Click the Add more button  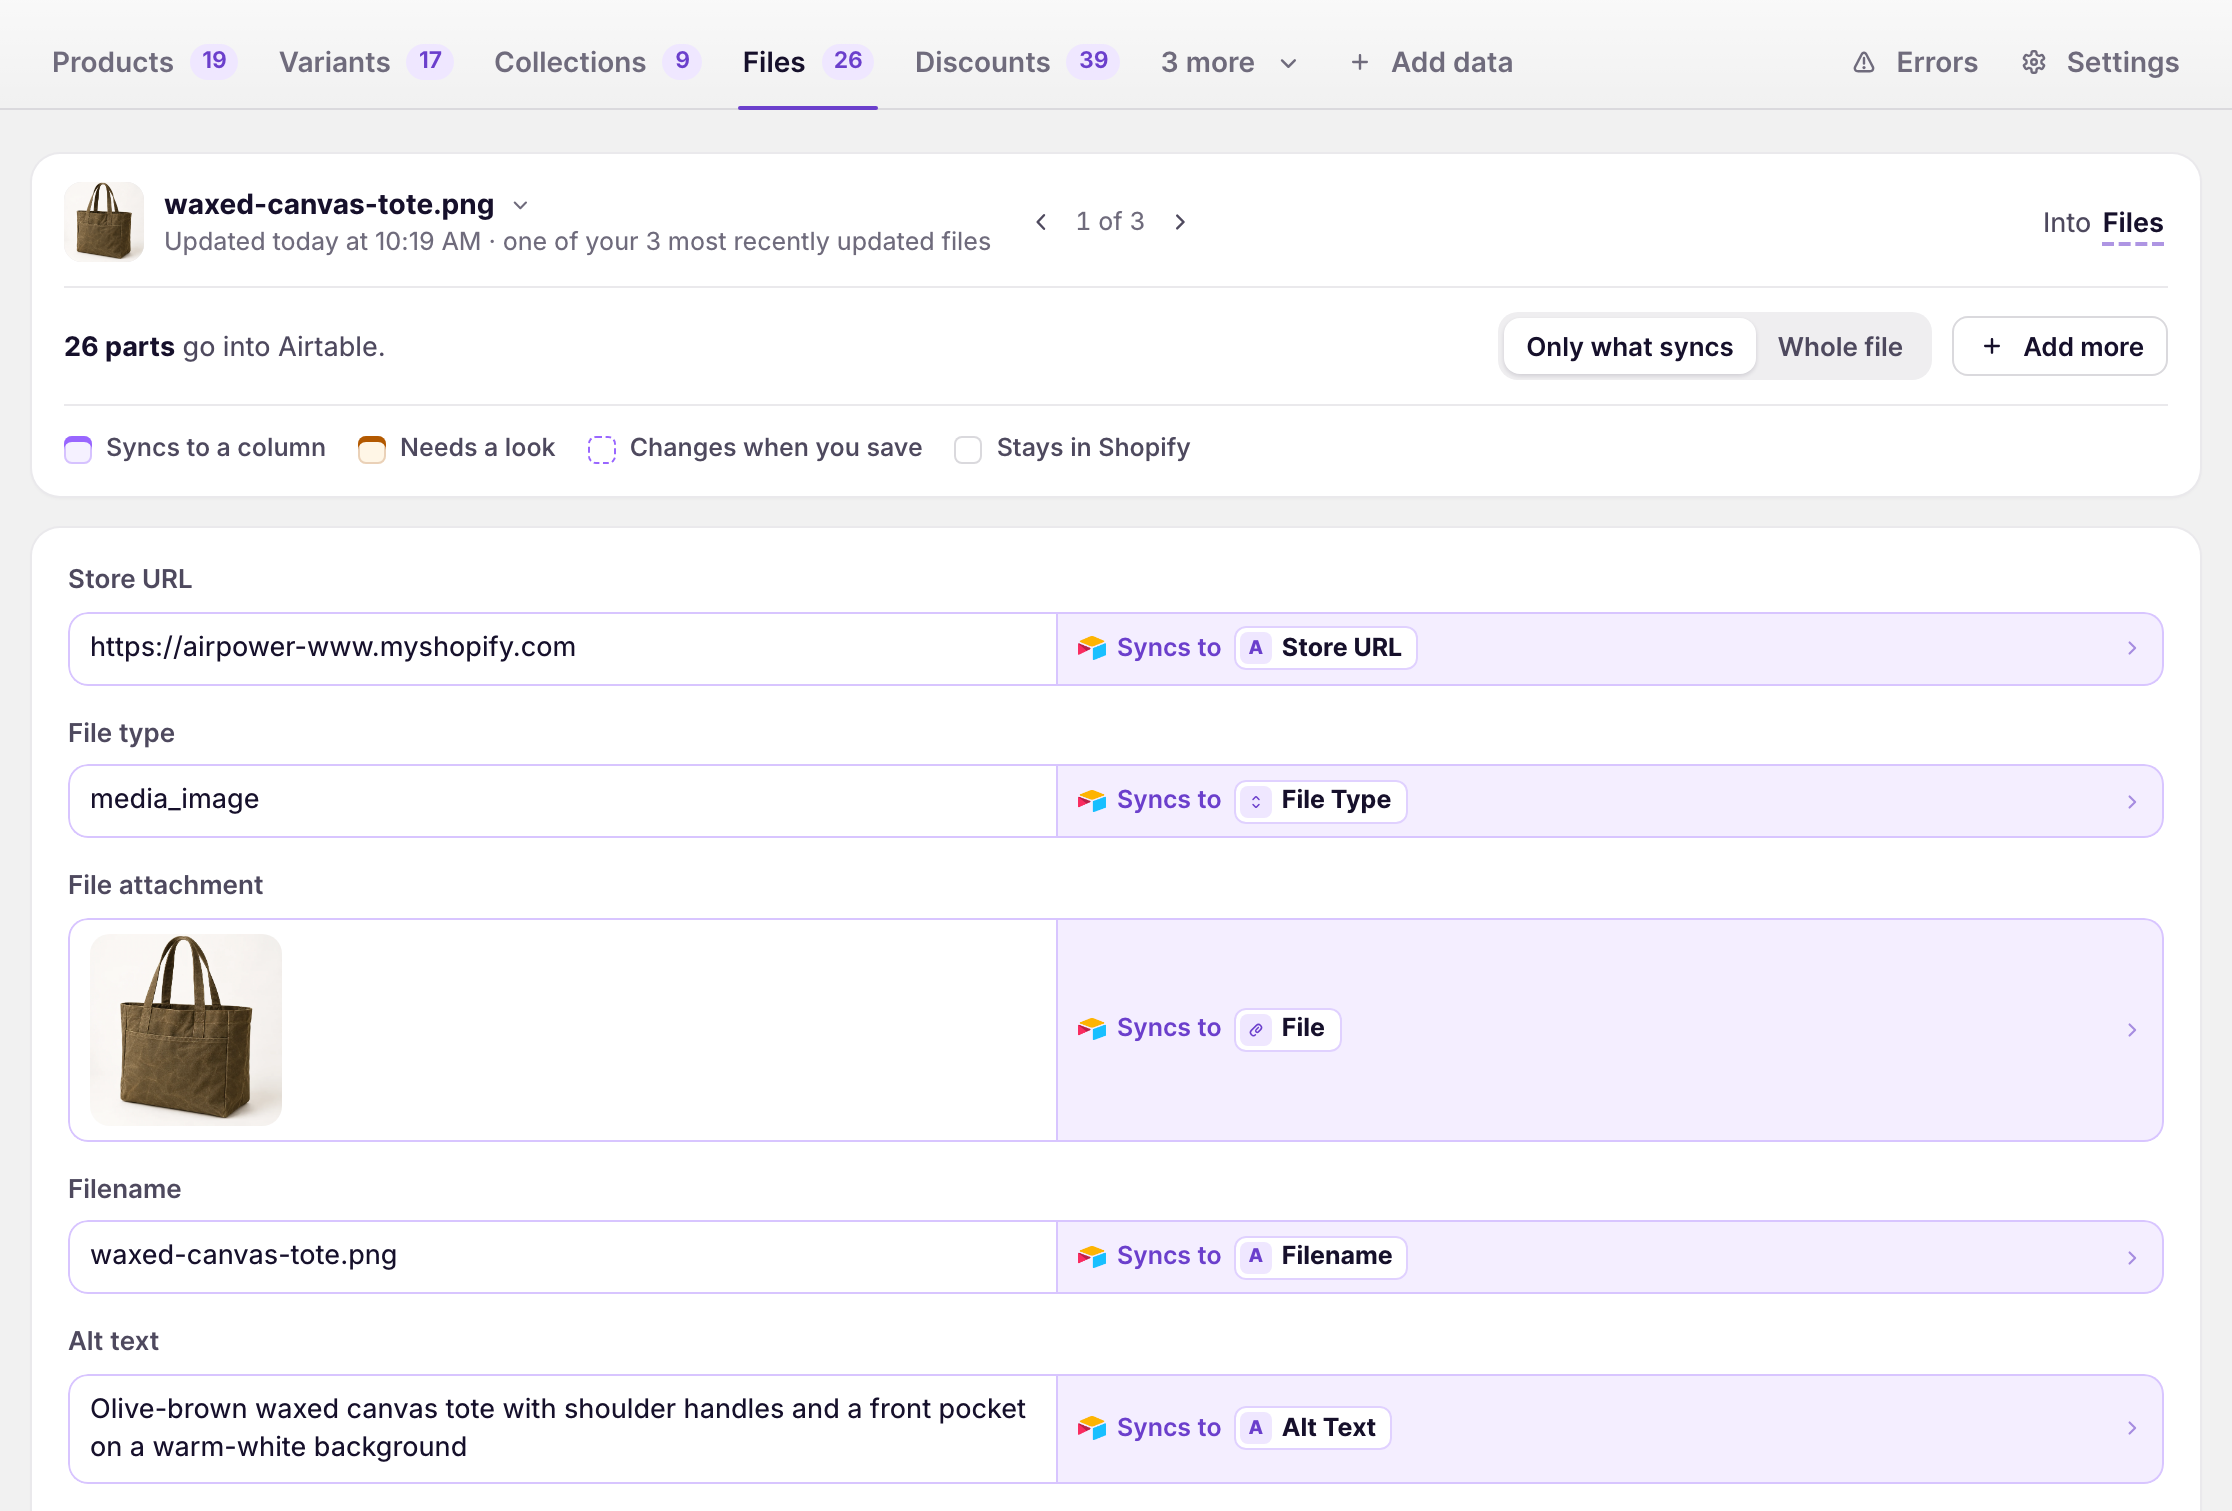coord(2059,346)
